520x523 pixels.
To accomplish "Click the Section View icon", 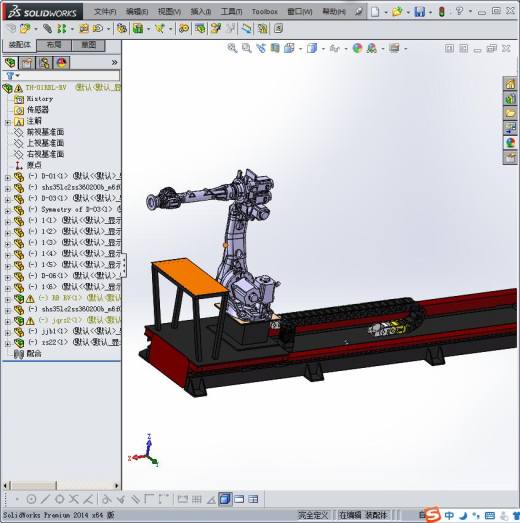I will 275,48.
